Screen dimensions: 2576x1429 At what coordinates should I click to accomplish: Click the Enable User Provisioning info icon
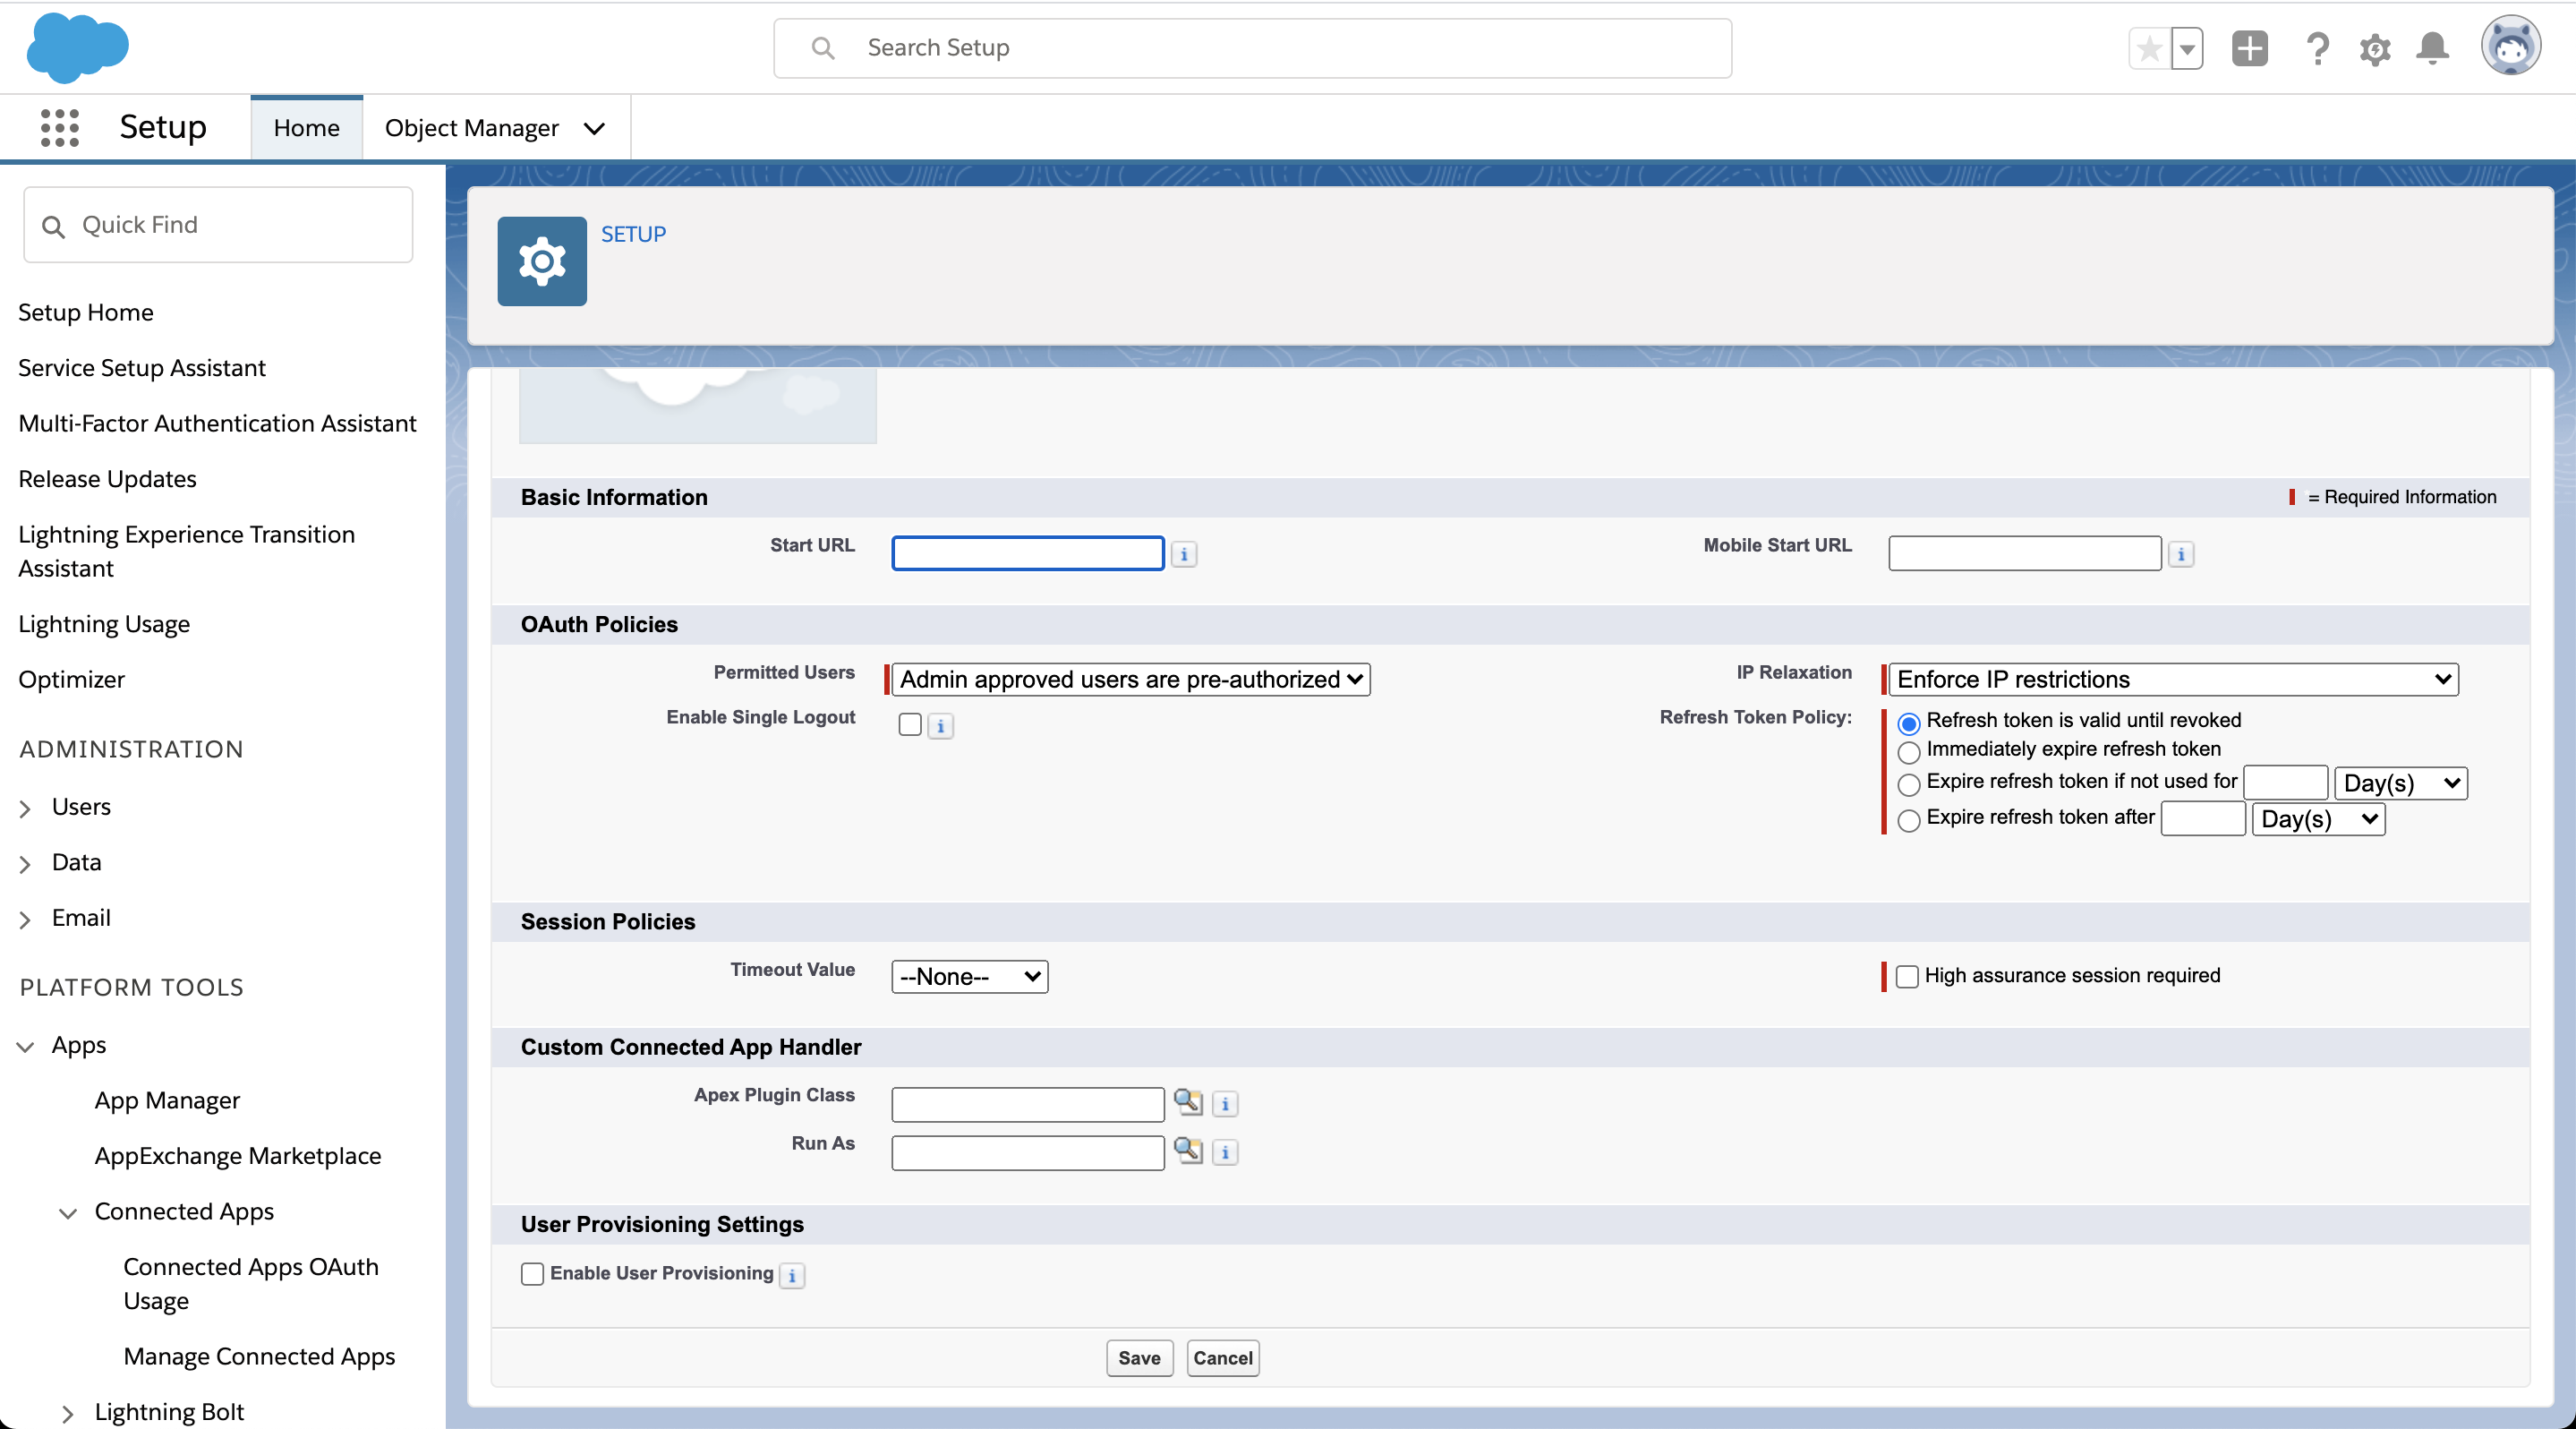792,1276
